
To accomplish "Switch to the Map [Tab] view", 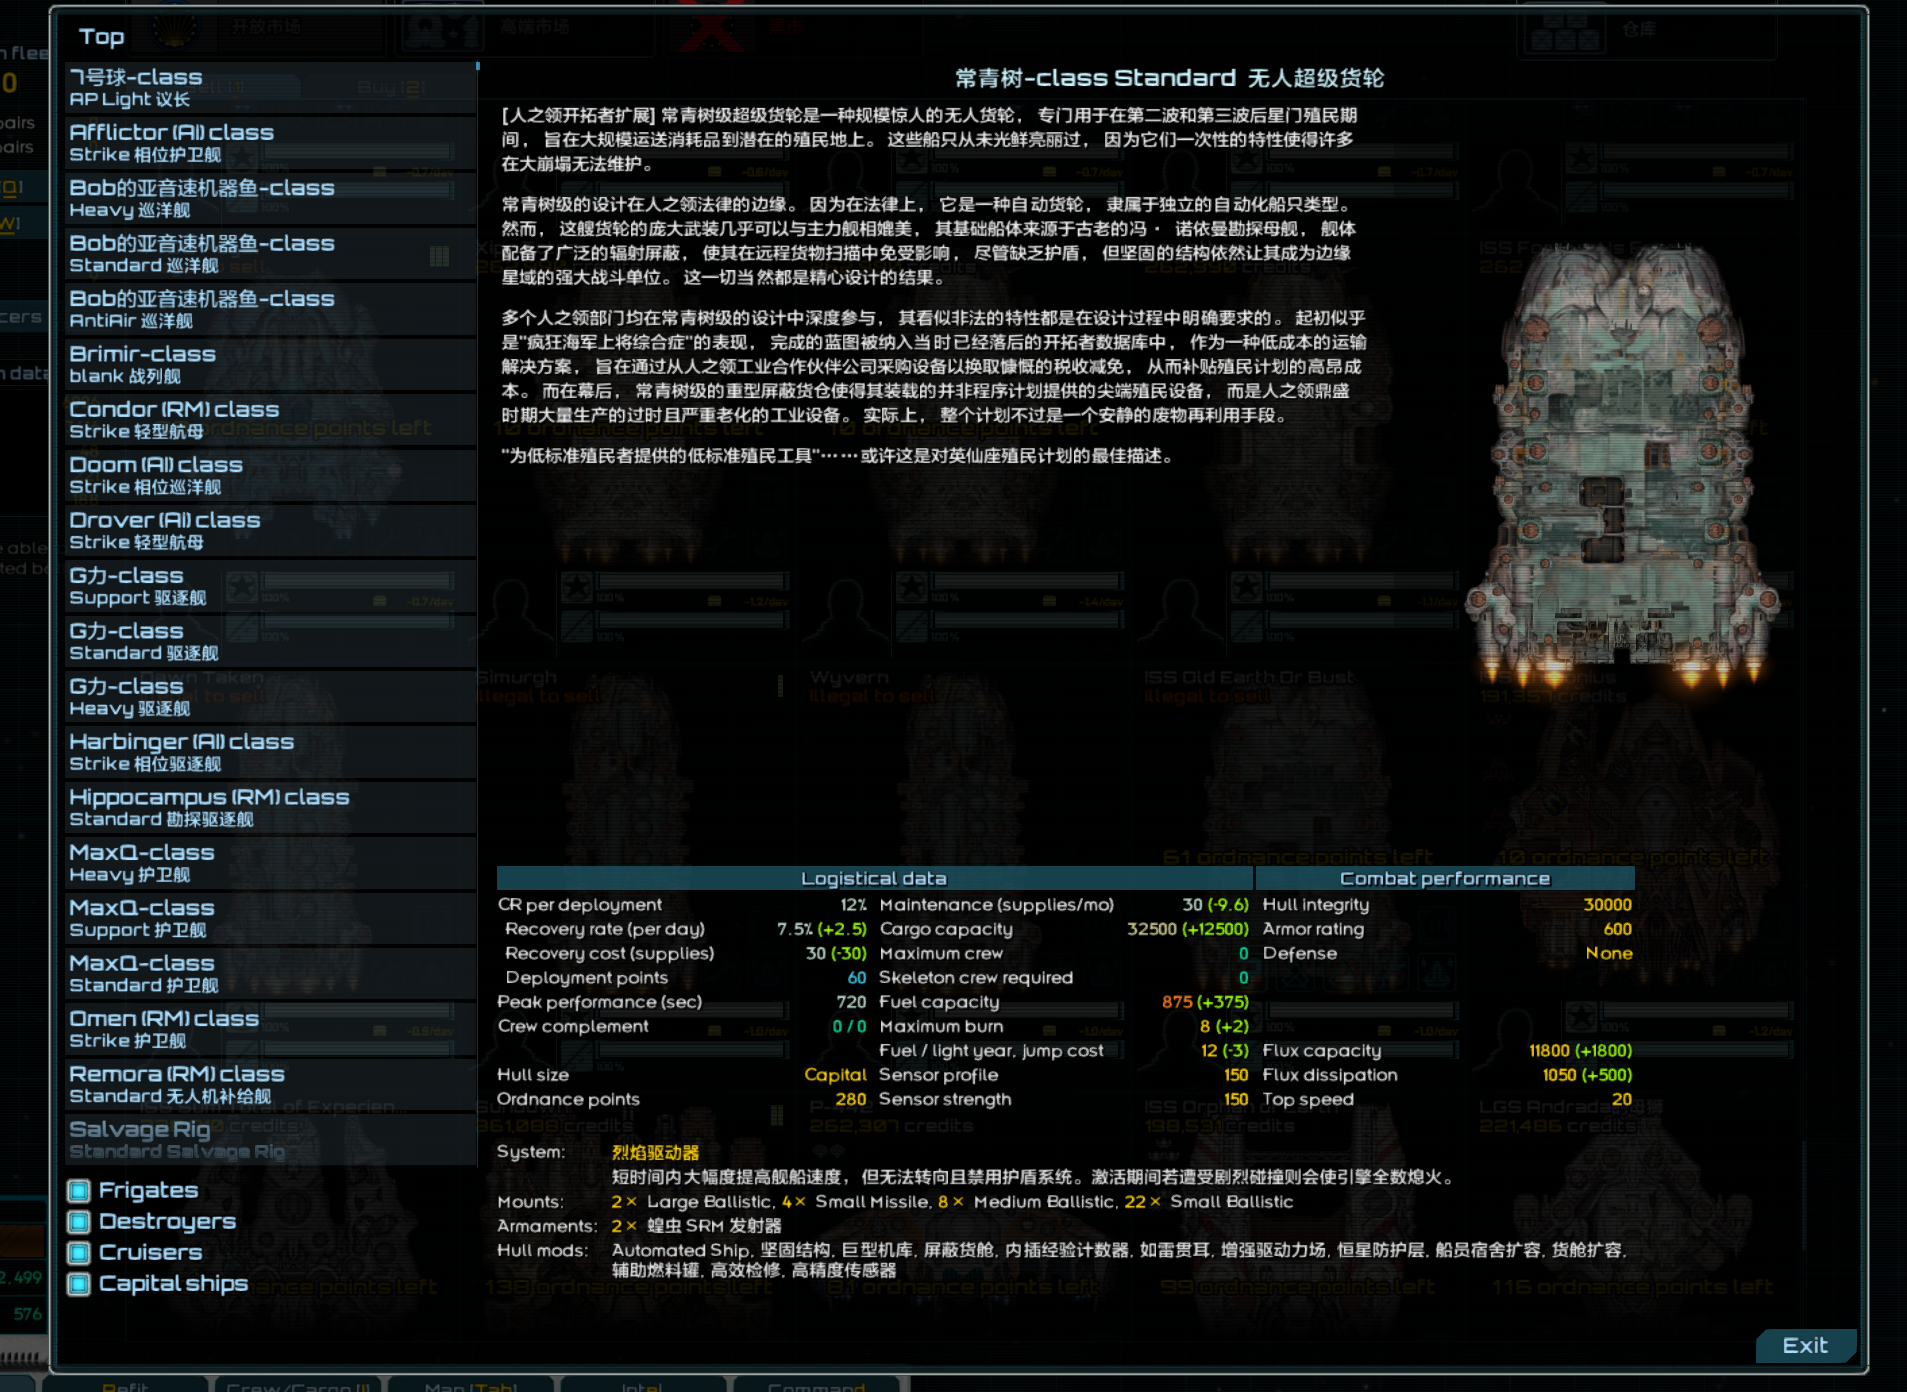I will (x=472, y=1385).
